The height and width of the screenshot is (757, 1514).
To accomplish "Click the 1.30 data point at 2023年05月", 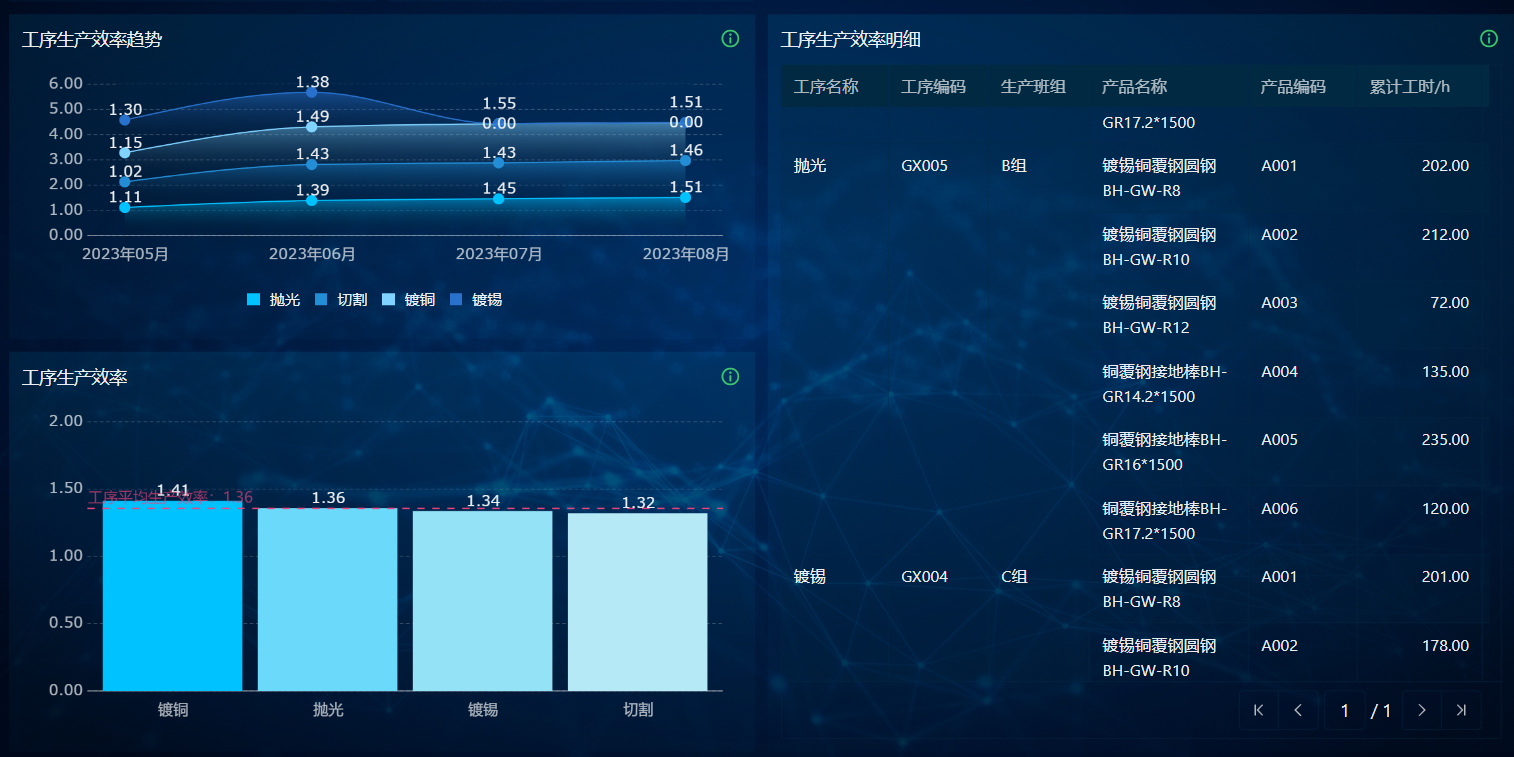I will pyautogui.click(x=124, y=120).
